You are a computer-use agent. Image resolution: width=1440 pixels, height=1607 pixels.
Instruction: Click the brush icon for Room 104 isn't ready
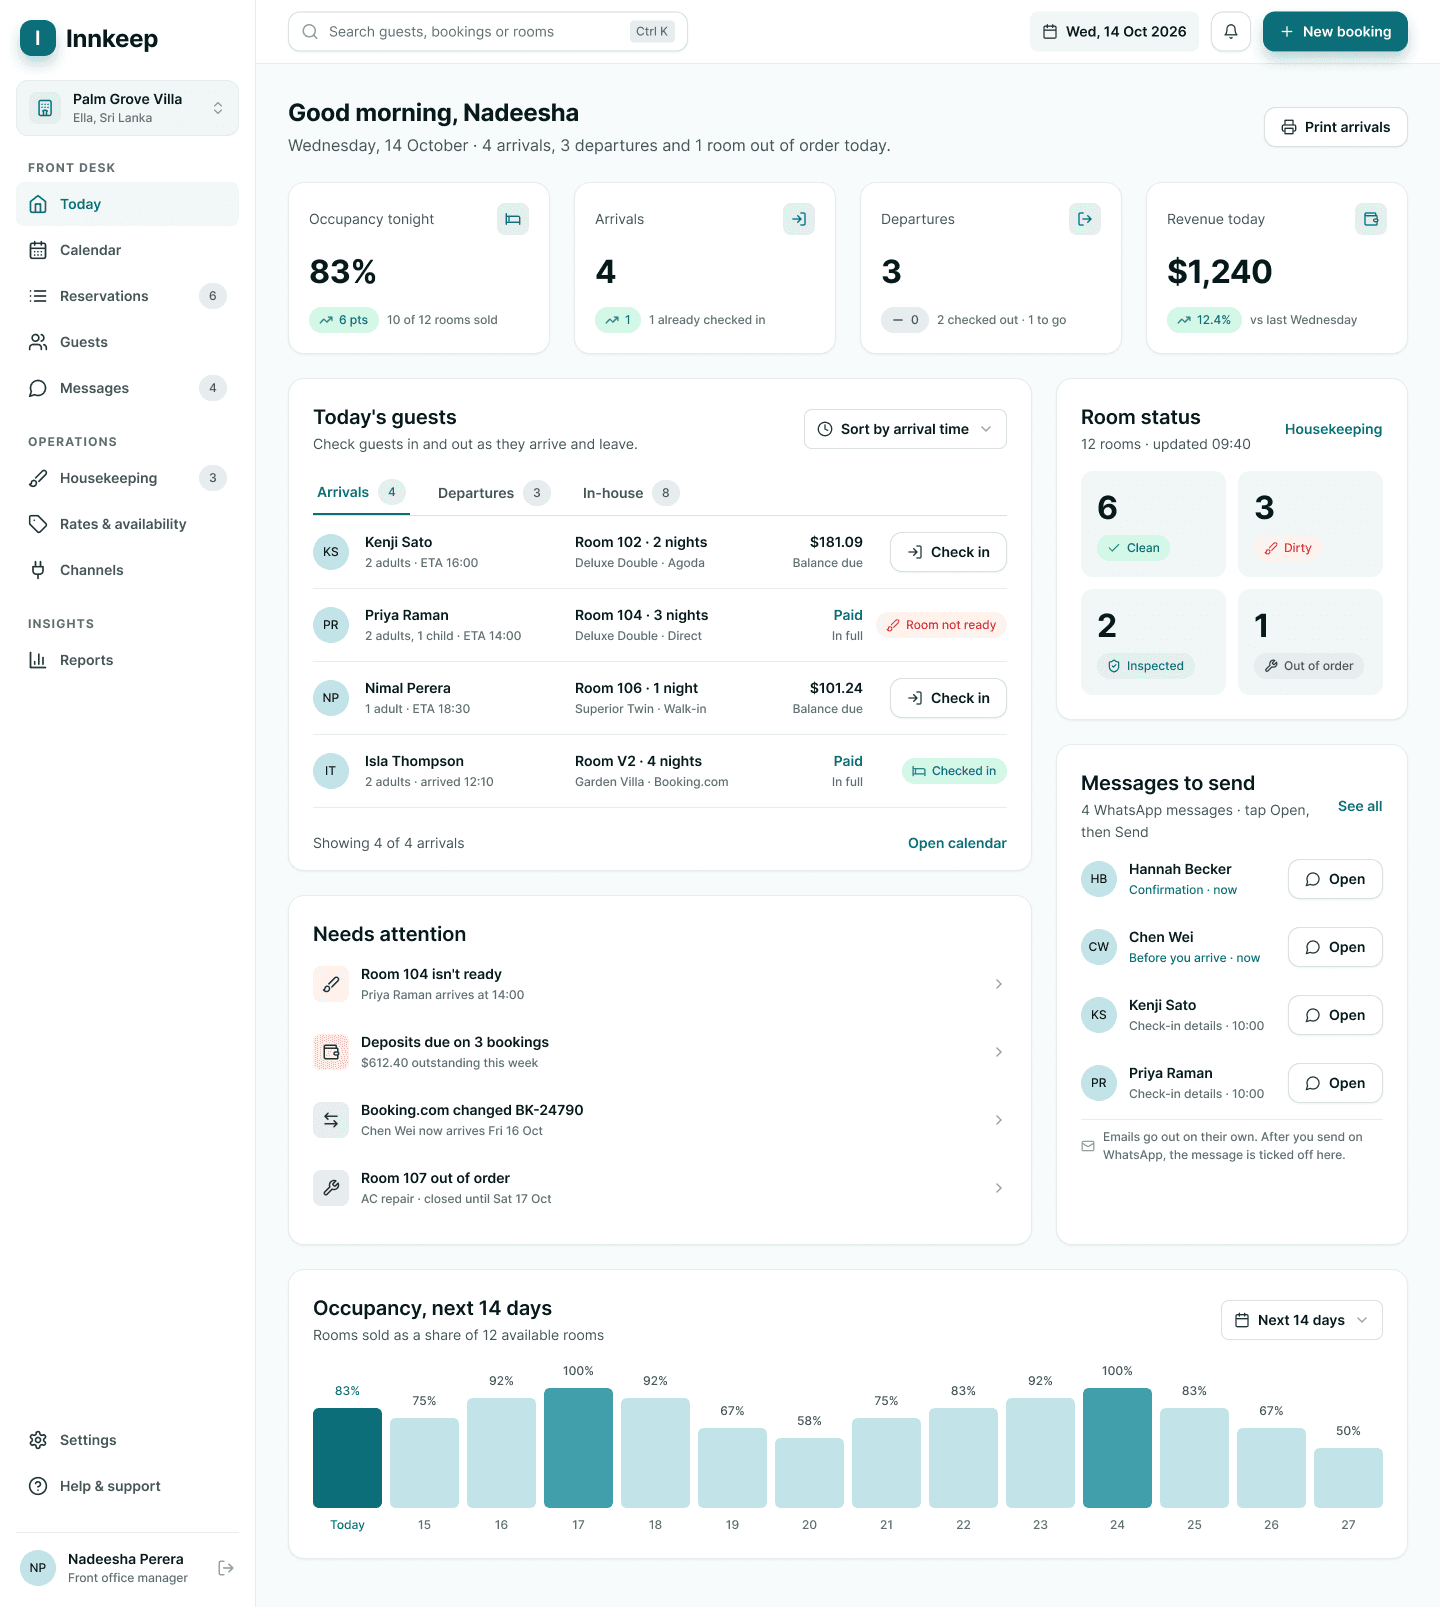click(x=331, y=984)
